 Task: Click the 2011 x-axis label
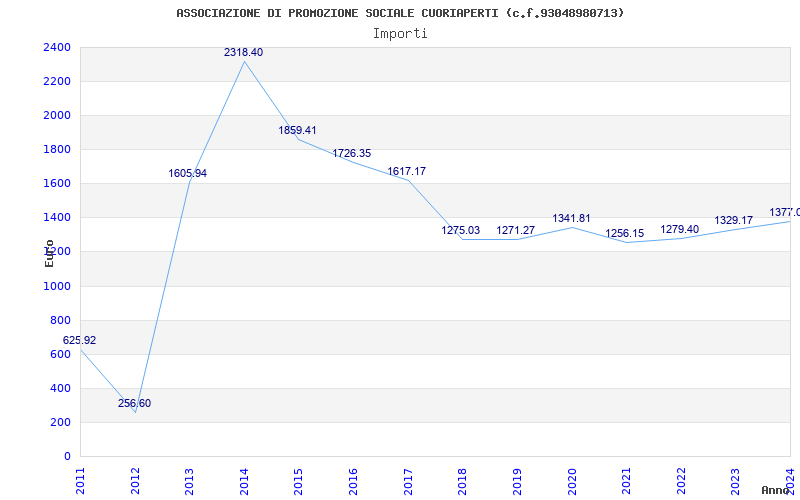pyautogui.click(x=80, y=481)
